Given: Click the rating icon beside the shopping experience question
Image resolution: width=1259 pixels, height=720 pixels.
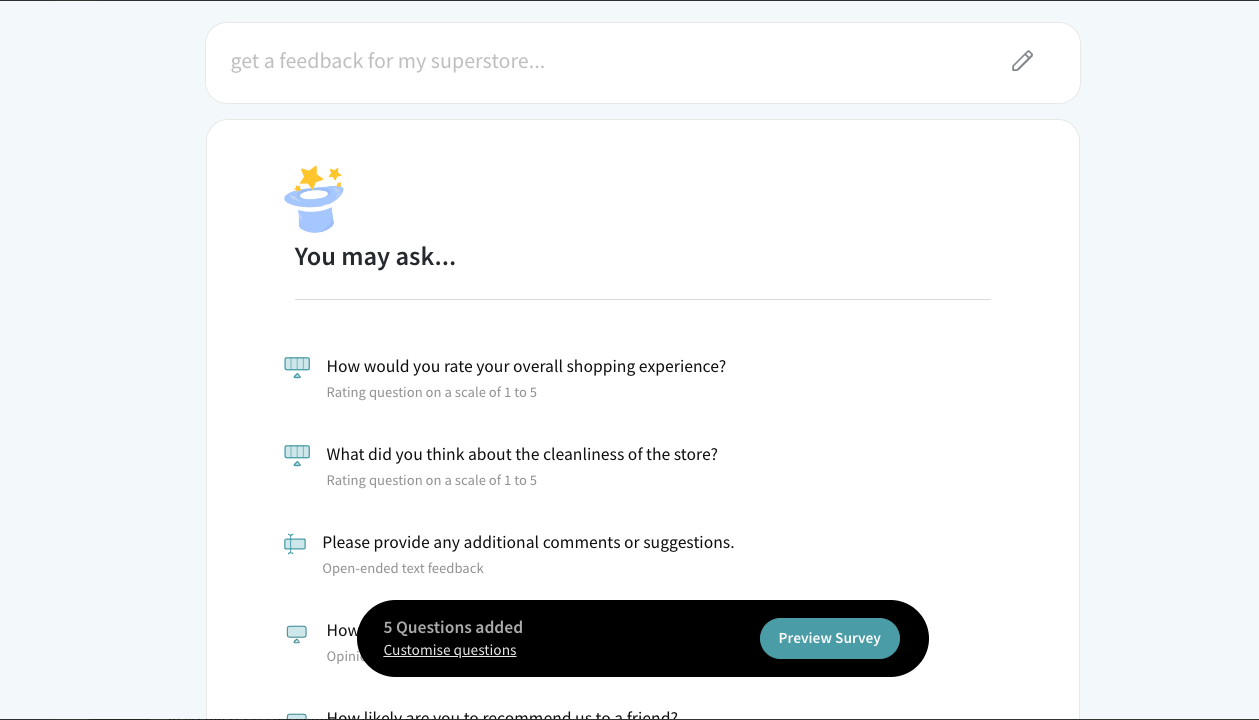Looking at the screenshot, I should [297, 367].
